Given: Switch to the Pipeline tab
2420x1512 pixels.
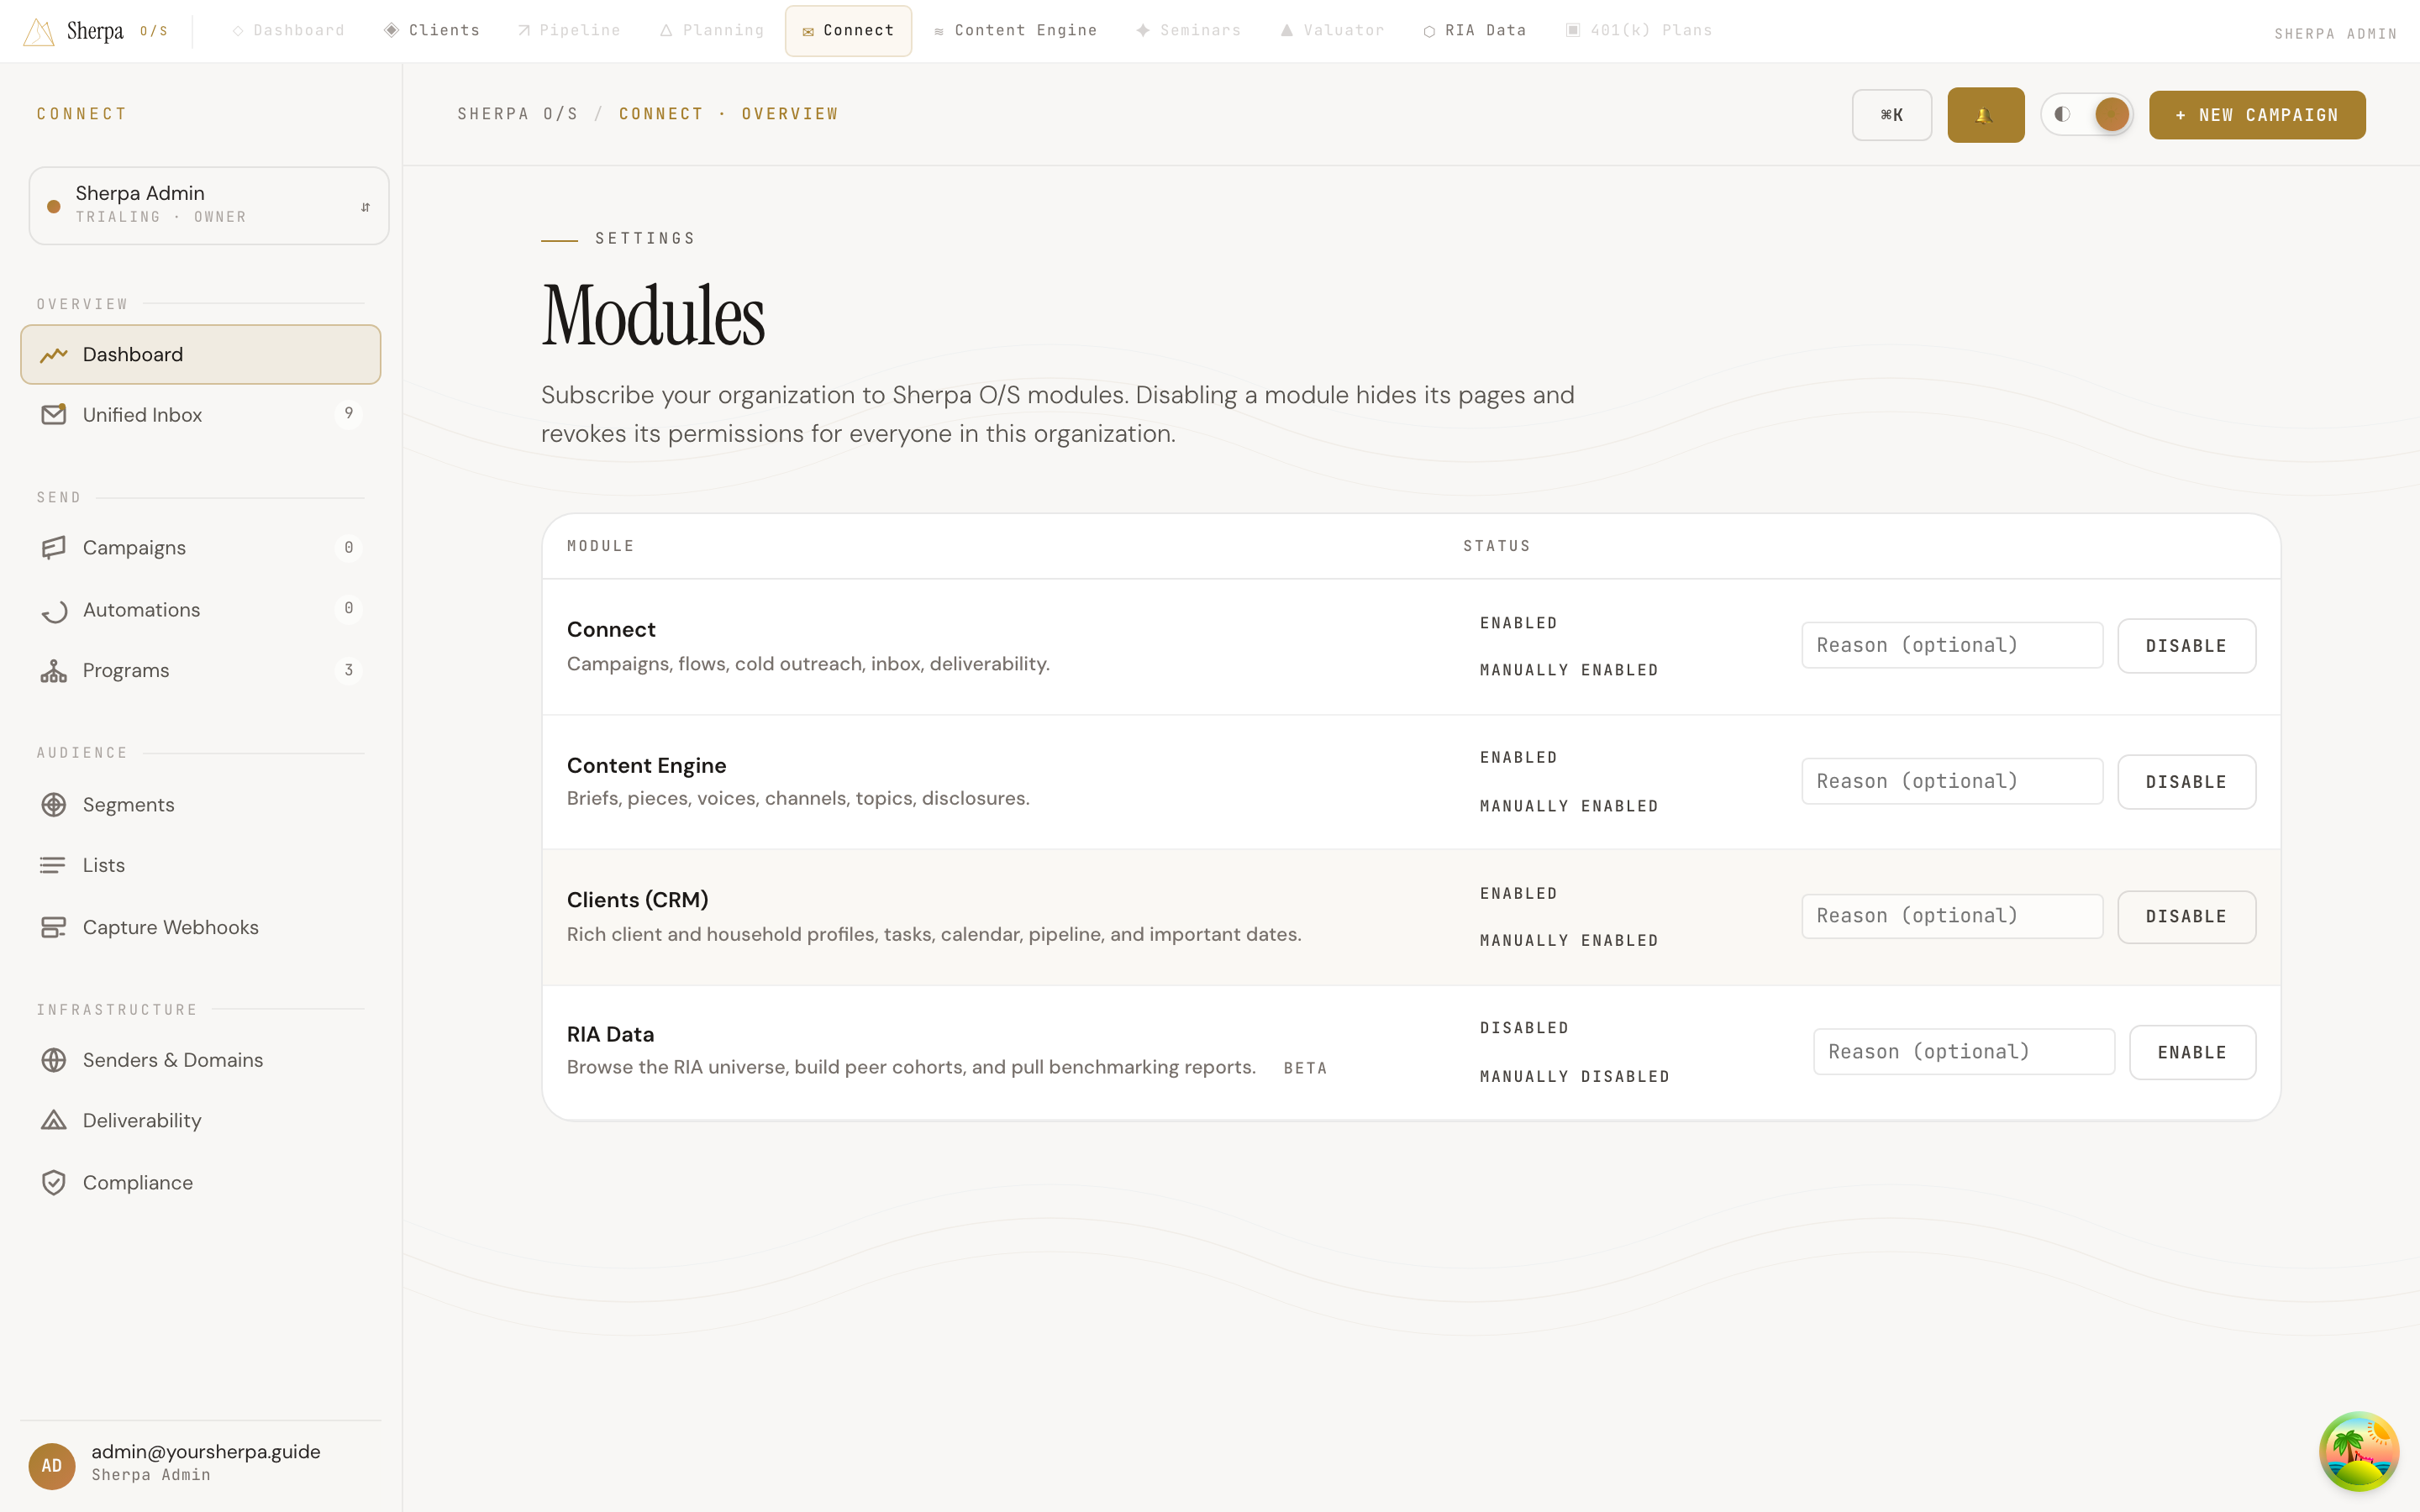Looking at the screenshot, I should point(569,31).
